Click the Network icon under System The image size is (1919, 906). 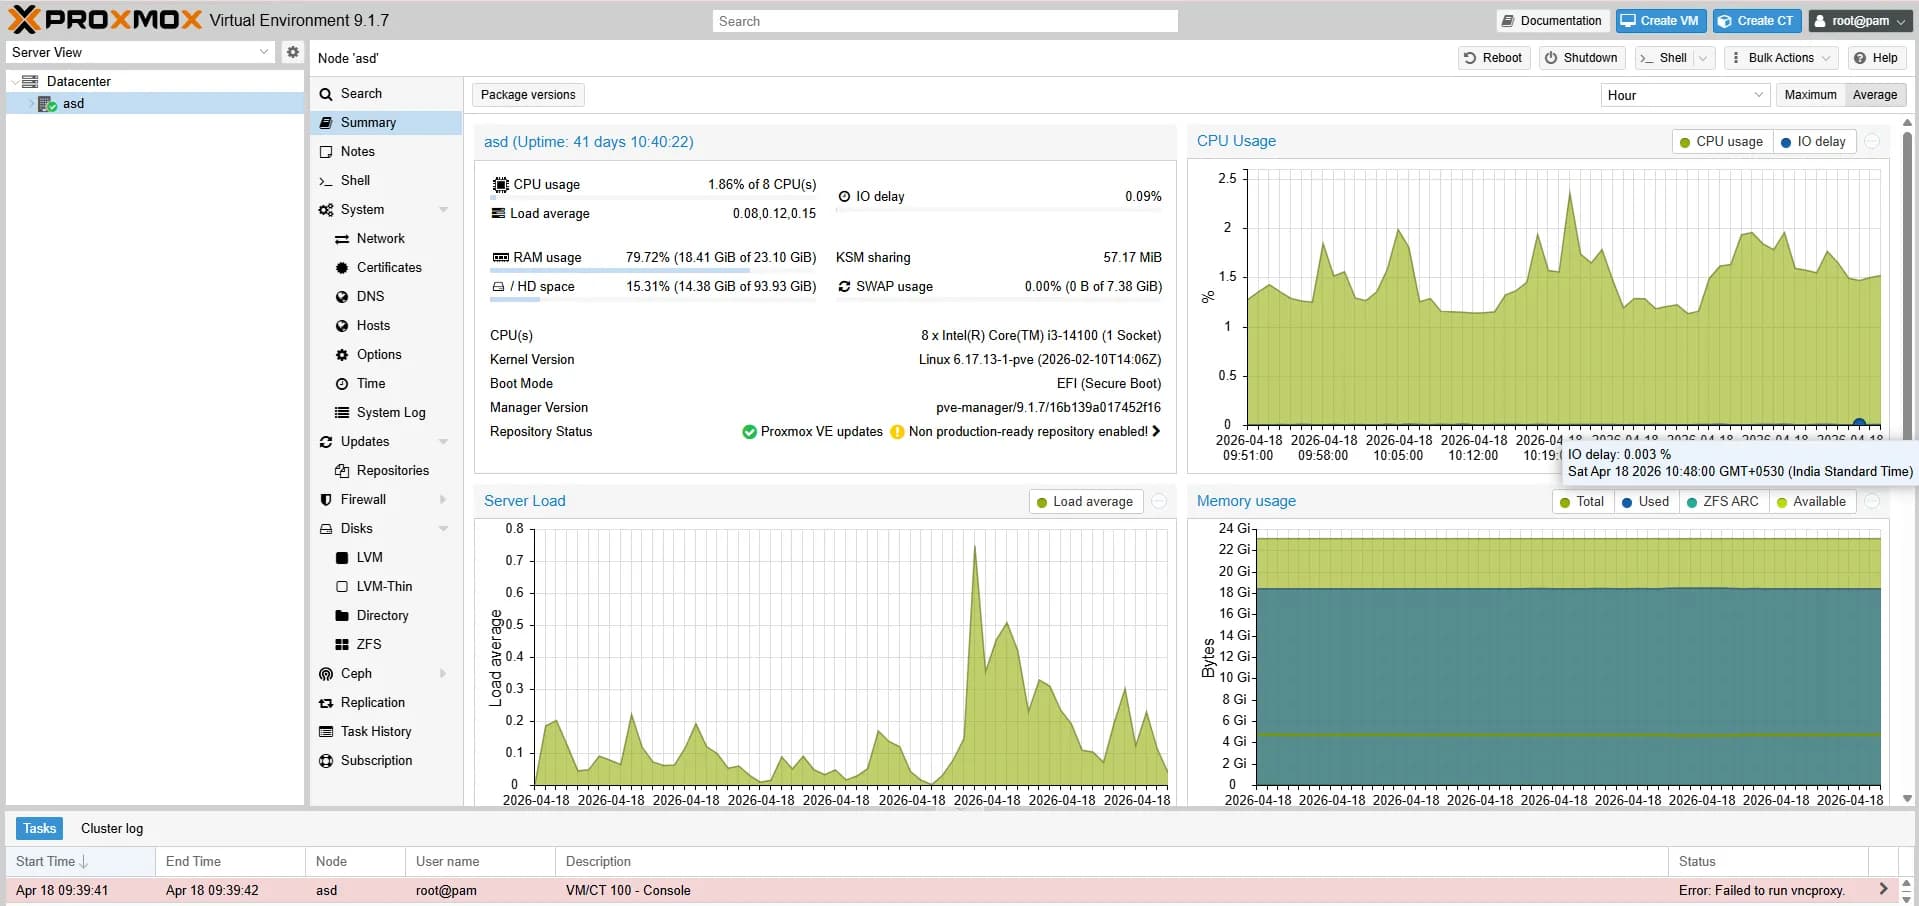coord(341,238)
